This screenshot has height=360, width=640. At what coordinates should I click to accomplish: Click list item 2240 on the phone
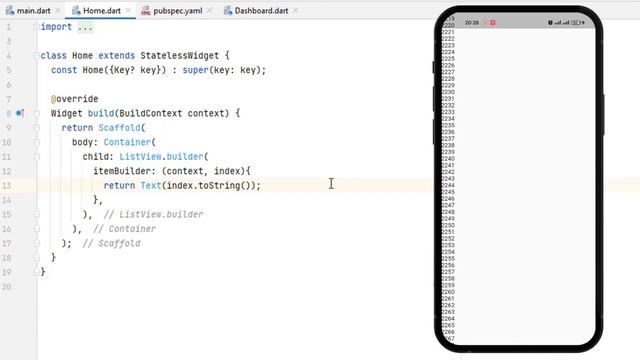click(448, 159)
